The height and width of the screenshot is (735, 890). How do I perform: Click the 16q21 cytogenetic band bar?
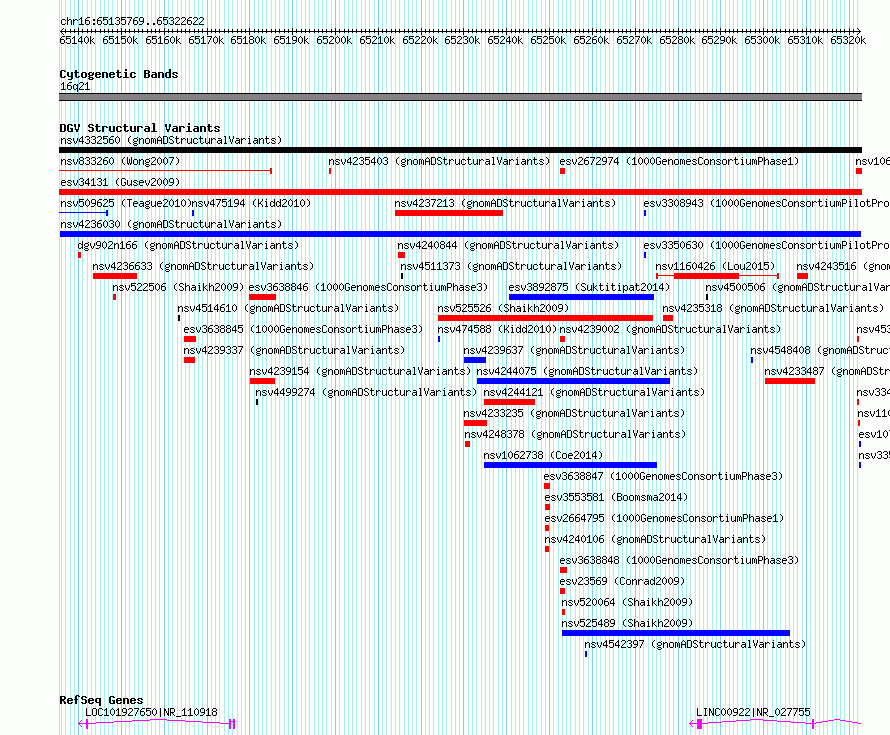pyautogui.click(x=460, y=97)
